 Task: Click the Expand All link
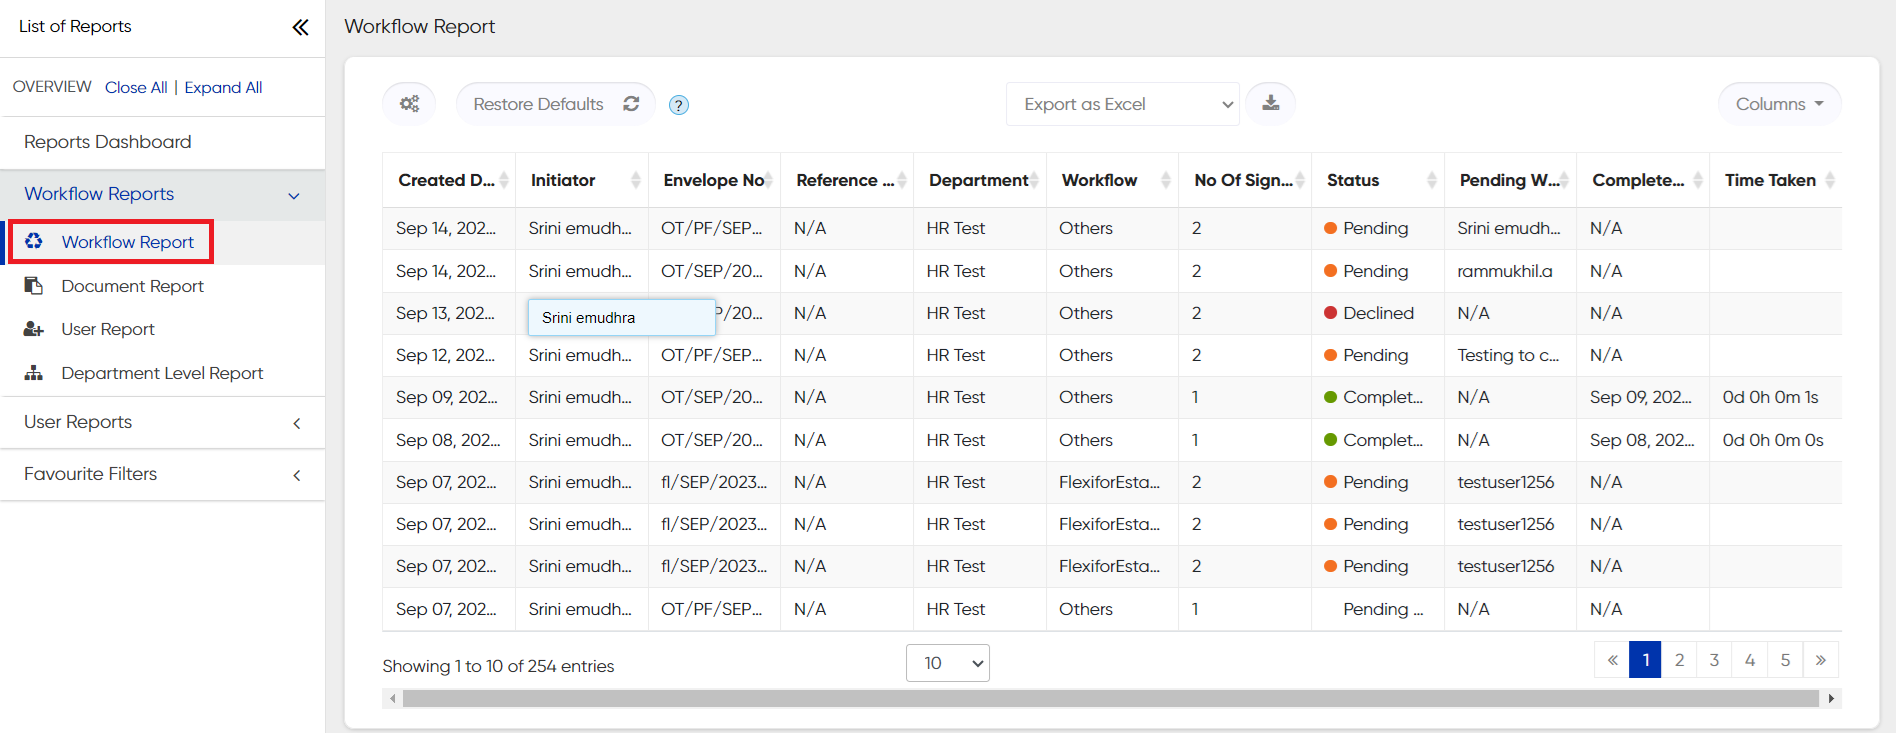pyautogui.click(x=223, y=88)
